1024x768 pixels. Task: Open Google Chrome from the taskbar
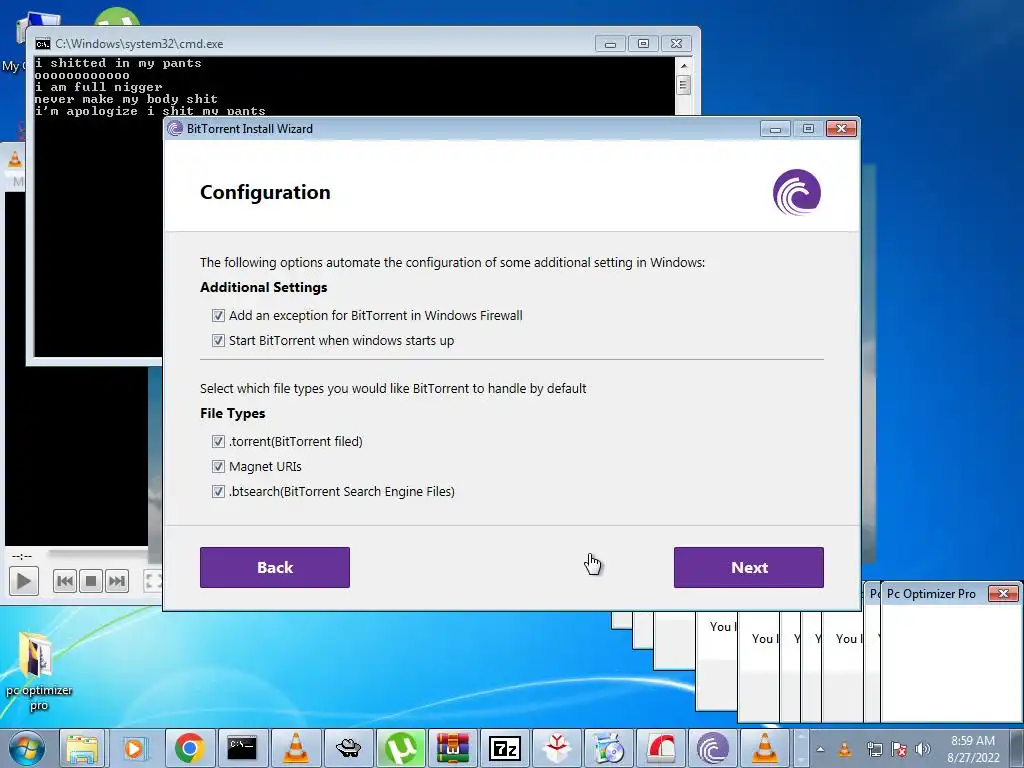tap(189, 748)
